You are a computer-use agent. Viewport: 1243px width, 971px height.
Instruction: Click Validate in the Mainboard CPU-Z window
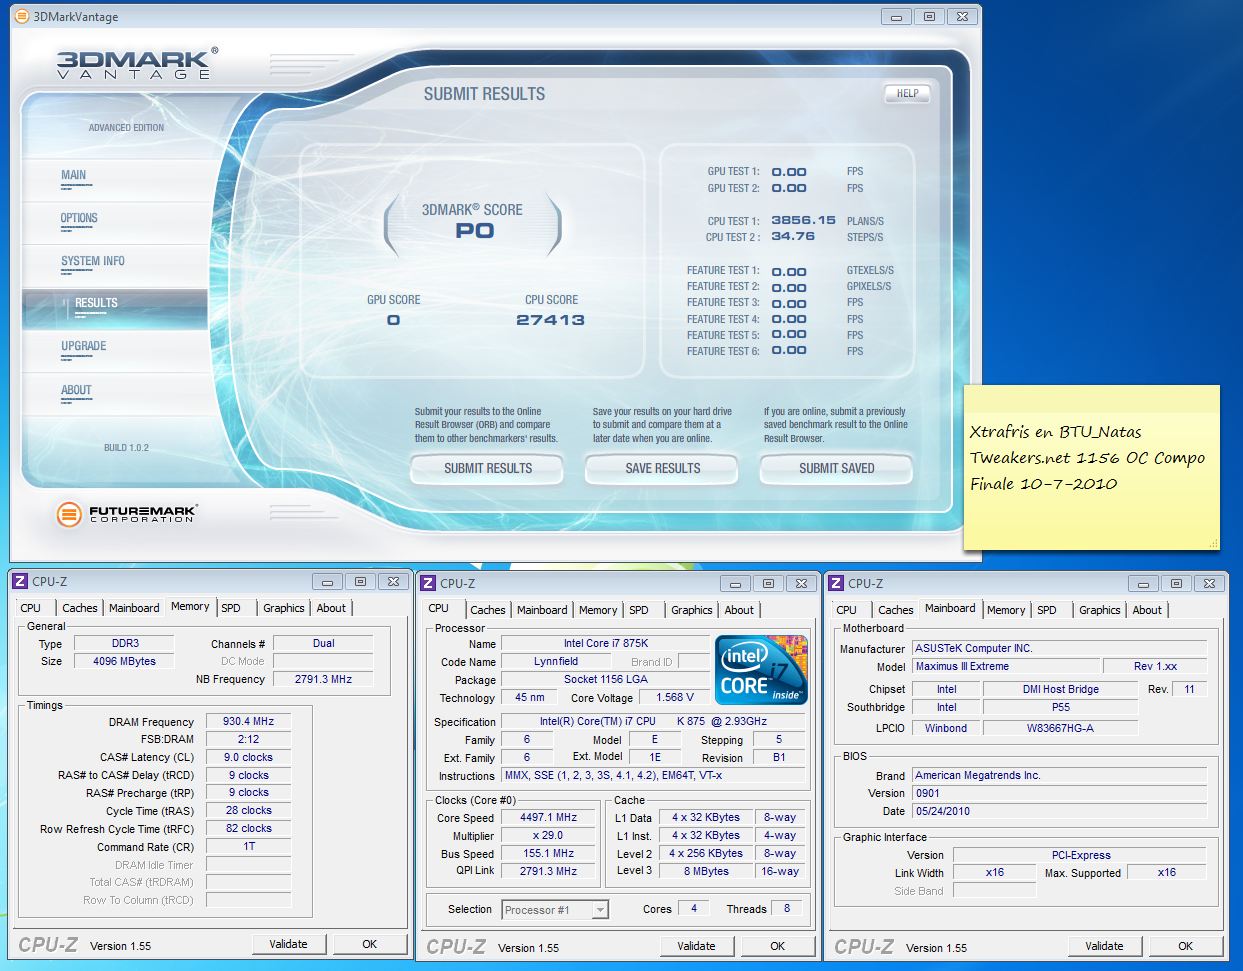1104,946
